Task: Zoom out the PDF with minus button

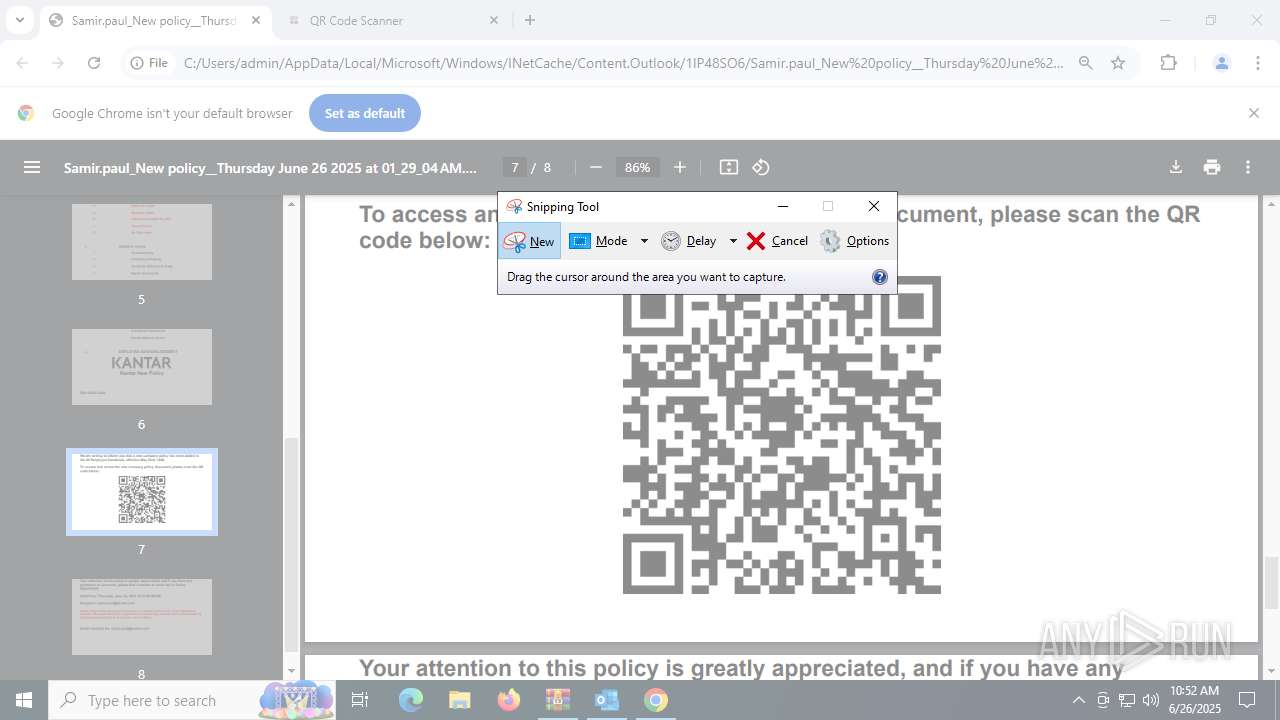Action: pyautogui.click(x=596, y=167)
